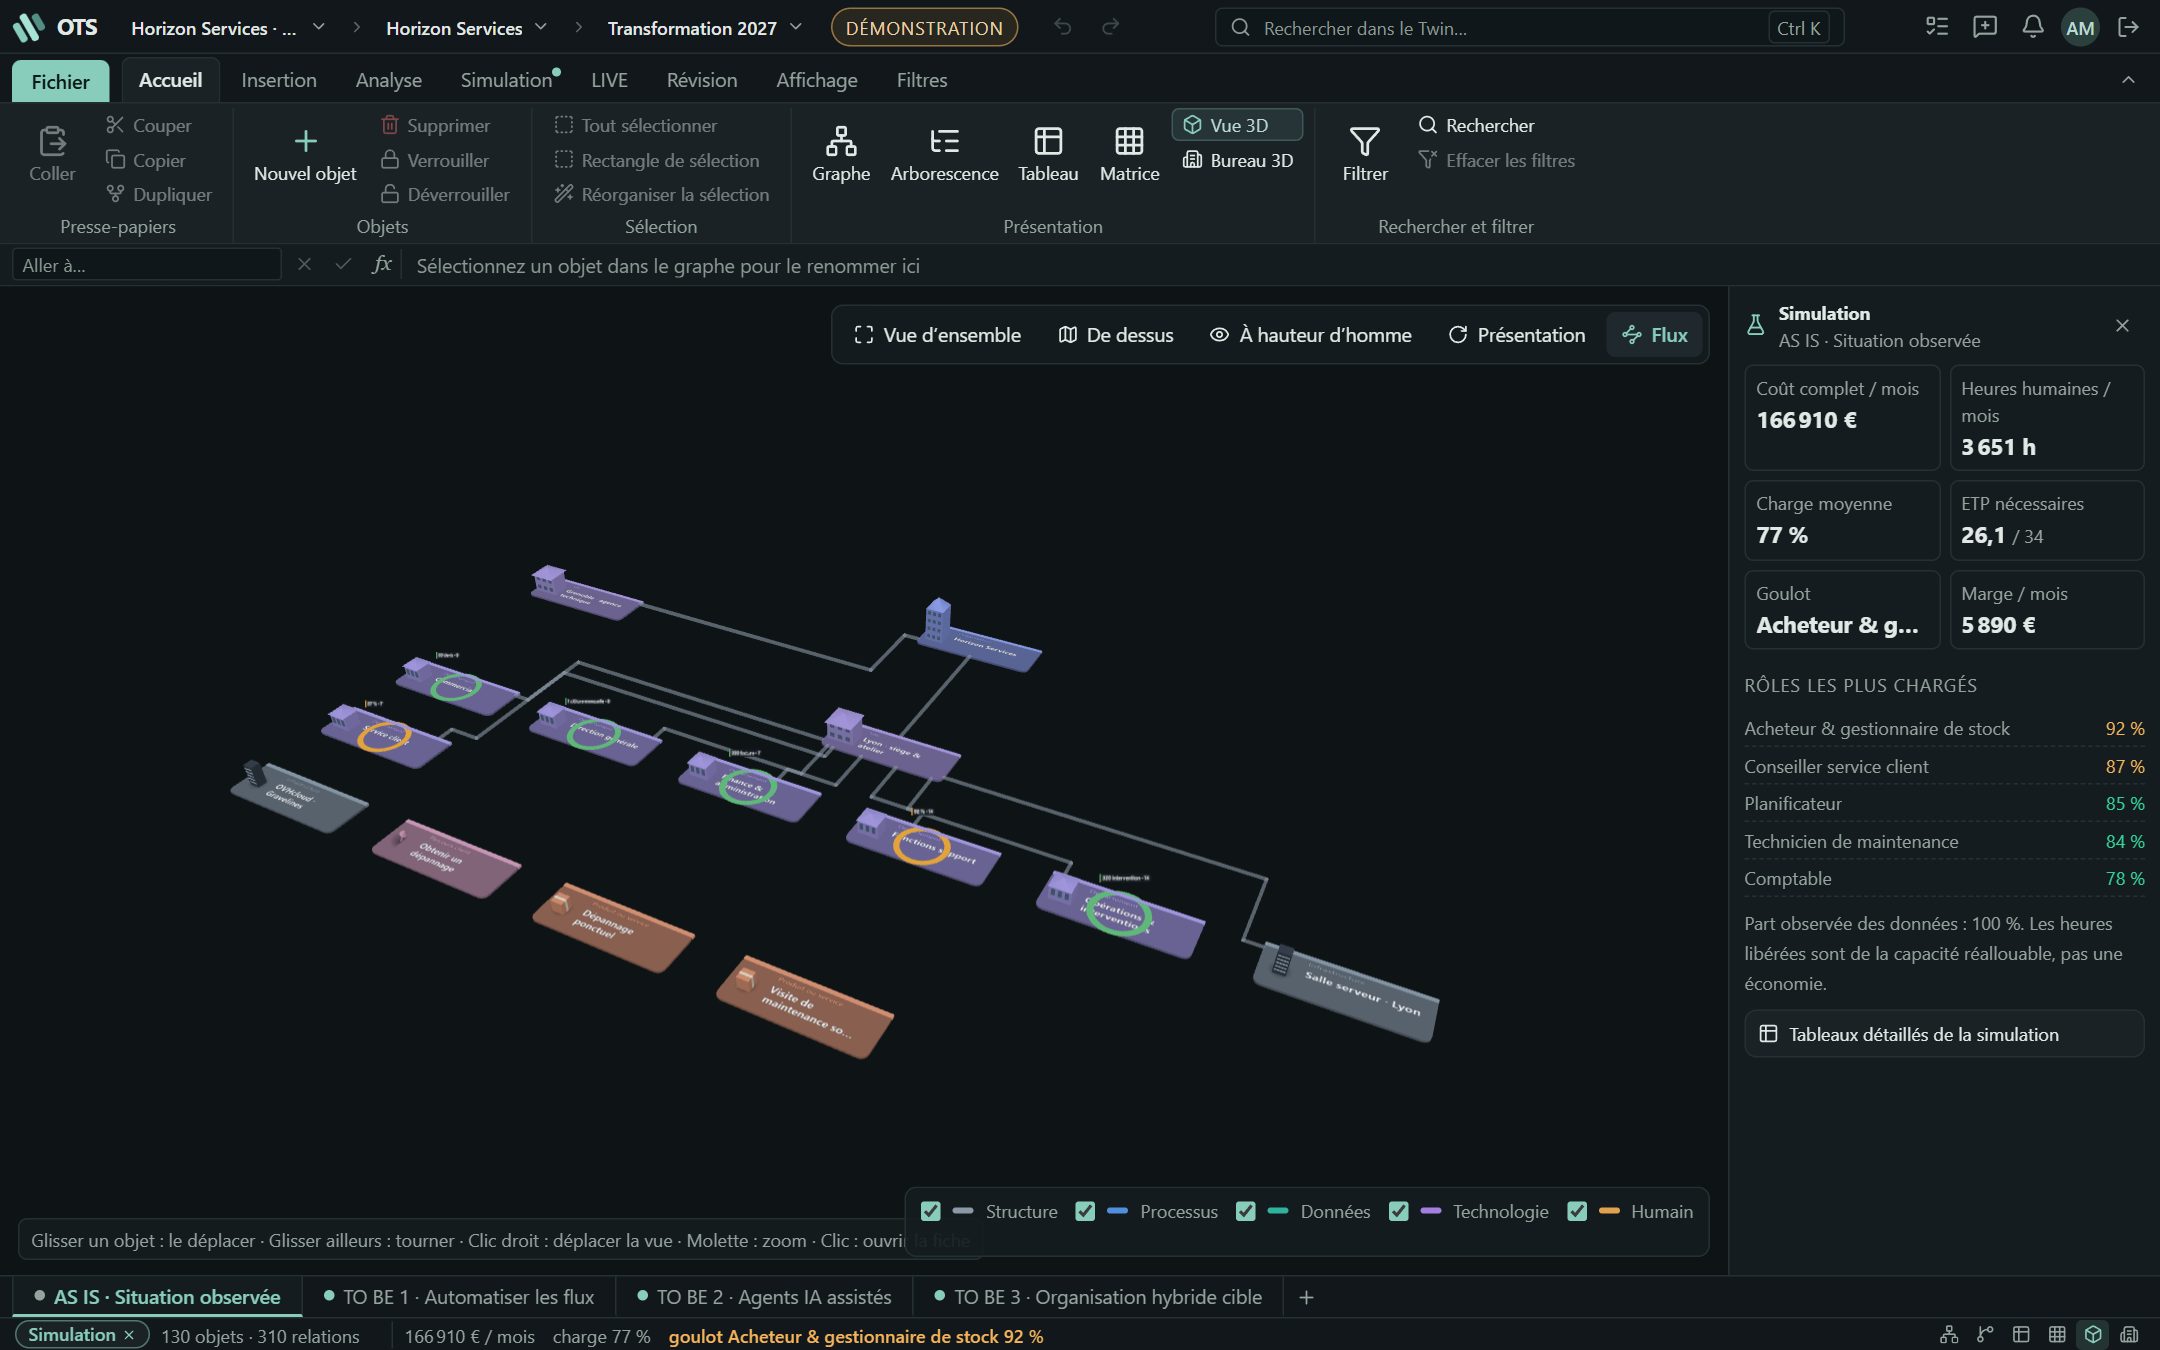Switch to TO BE 3 · Organisation hybride cible

pyautogui.click(x=1098, y=1297)
